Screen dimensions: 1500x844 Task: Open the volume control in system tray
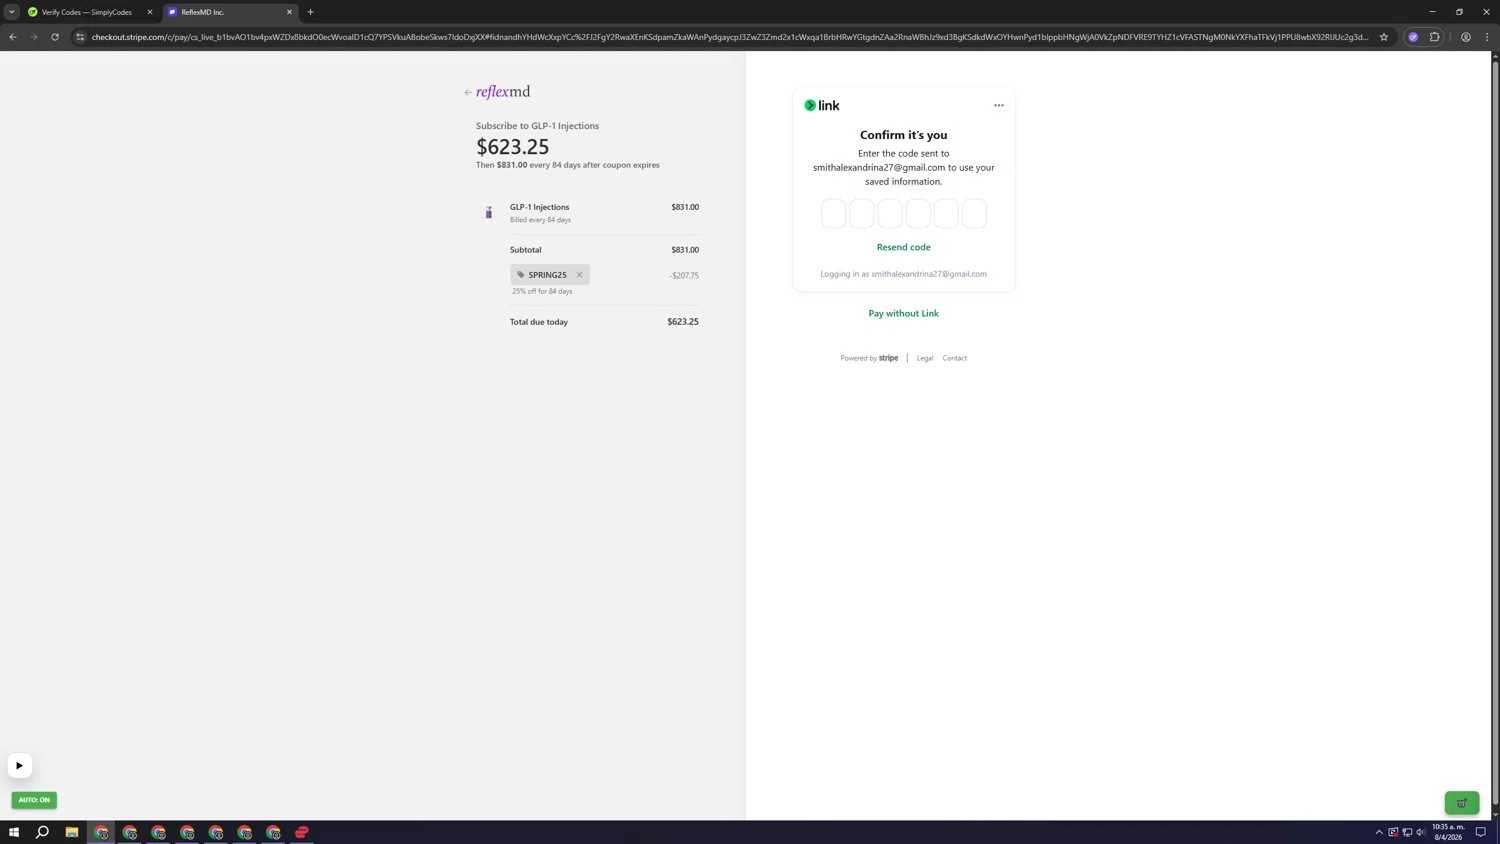pos(1421,832)
